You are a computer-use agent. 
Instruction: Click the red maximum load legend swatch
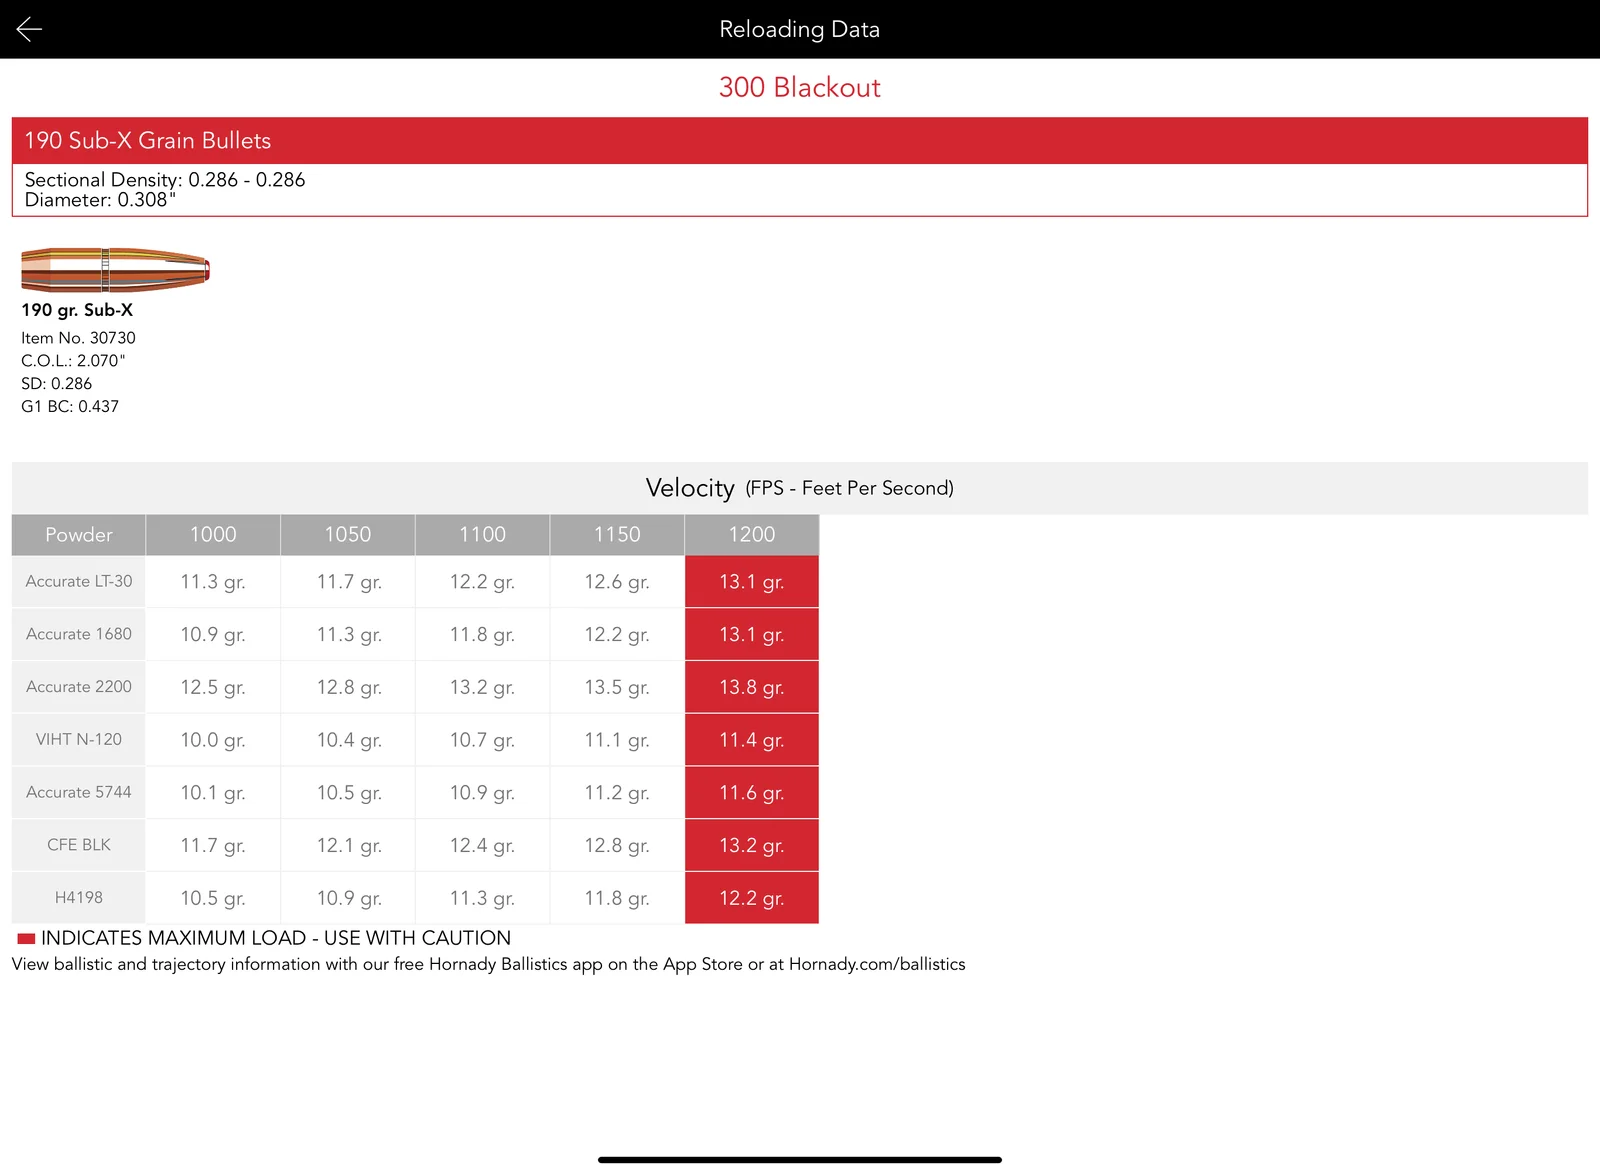(x=26, y=938)
